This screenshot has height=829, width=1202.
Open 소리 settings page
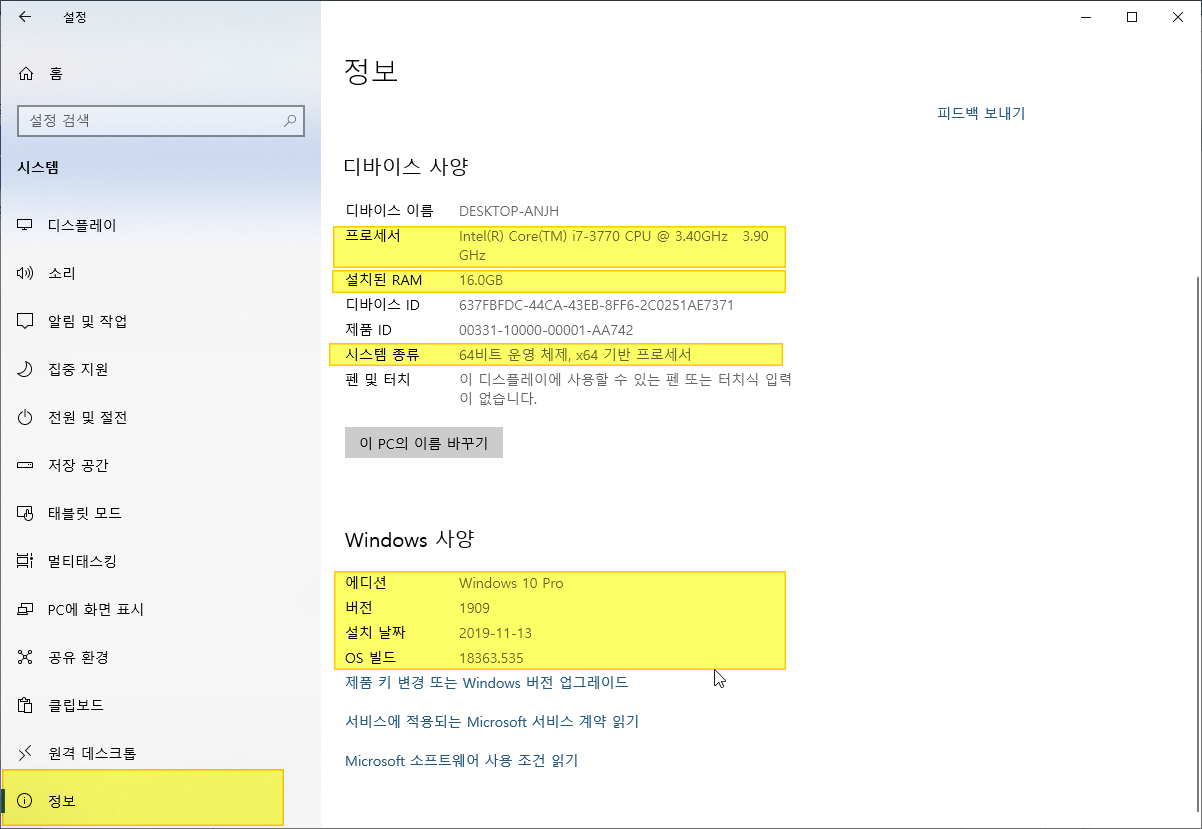pos(160,273)
